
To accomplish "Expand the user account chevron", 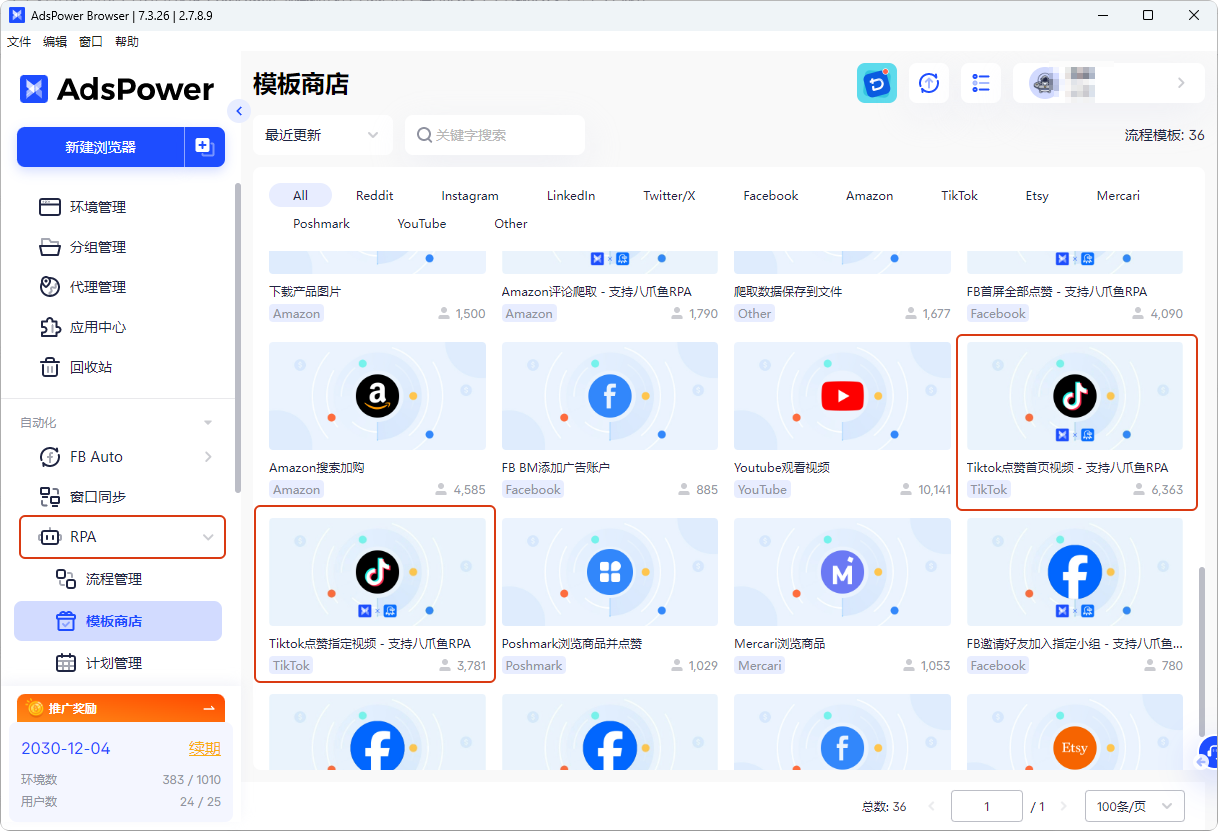I will [x=1181, y=83].
